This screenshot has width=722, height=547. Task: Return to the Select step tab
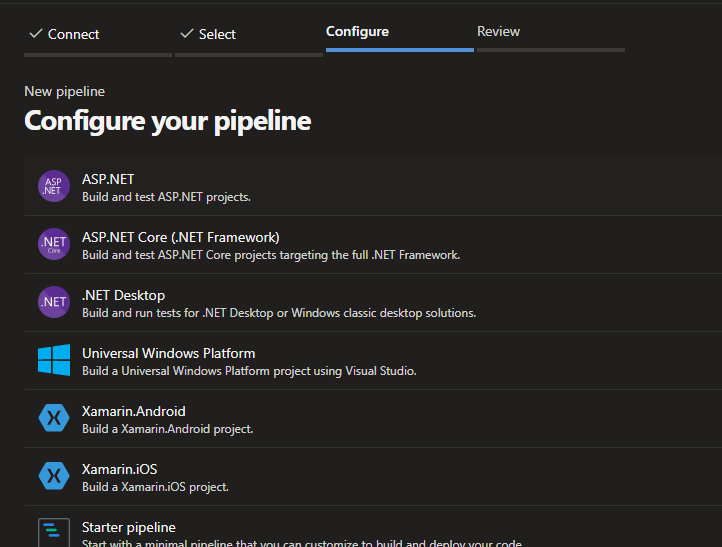tap(217, 34)
